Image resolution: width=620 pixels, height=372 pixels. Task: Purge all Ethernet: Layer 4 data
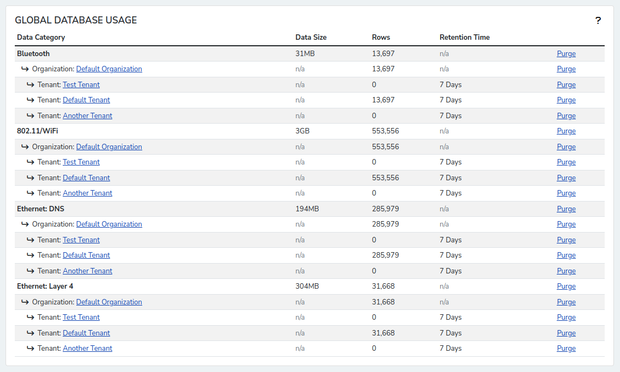(566, 286)
